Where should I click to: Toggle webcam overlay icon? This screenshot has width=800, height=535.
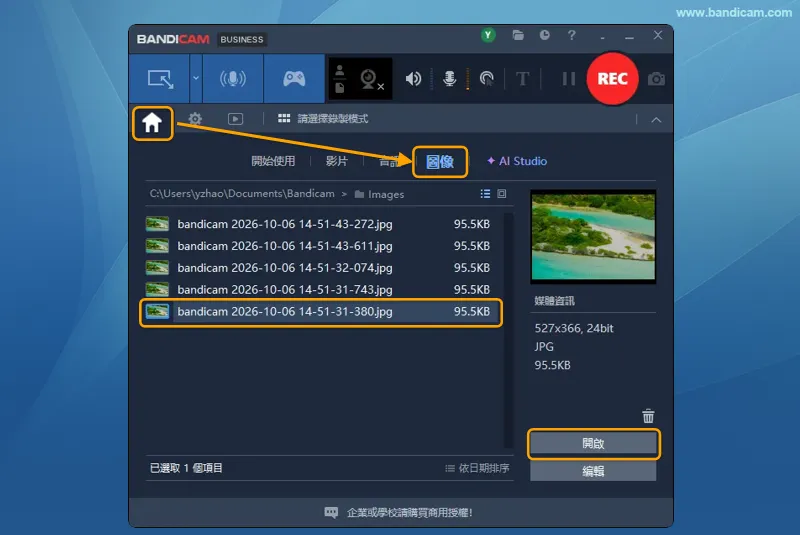click(369, 79)
